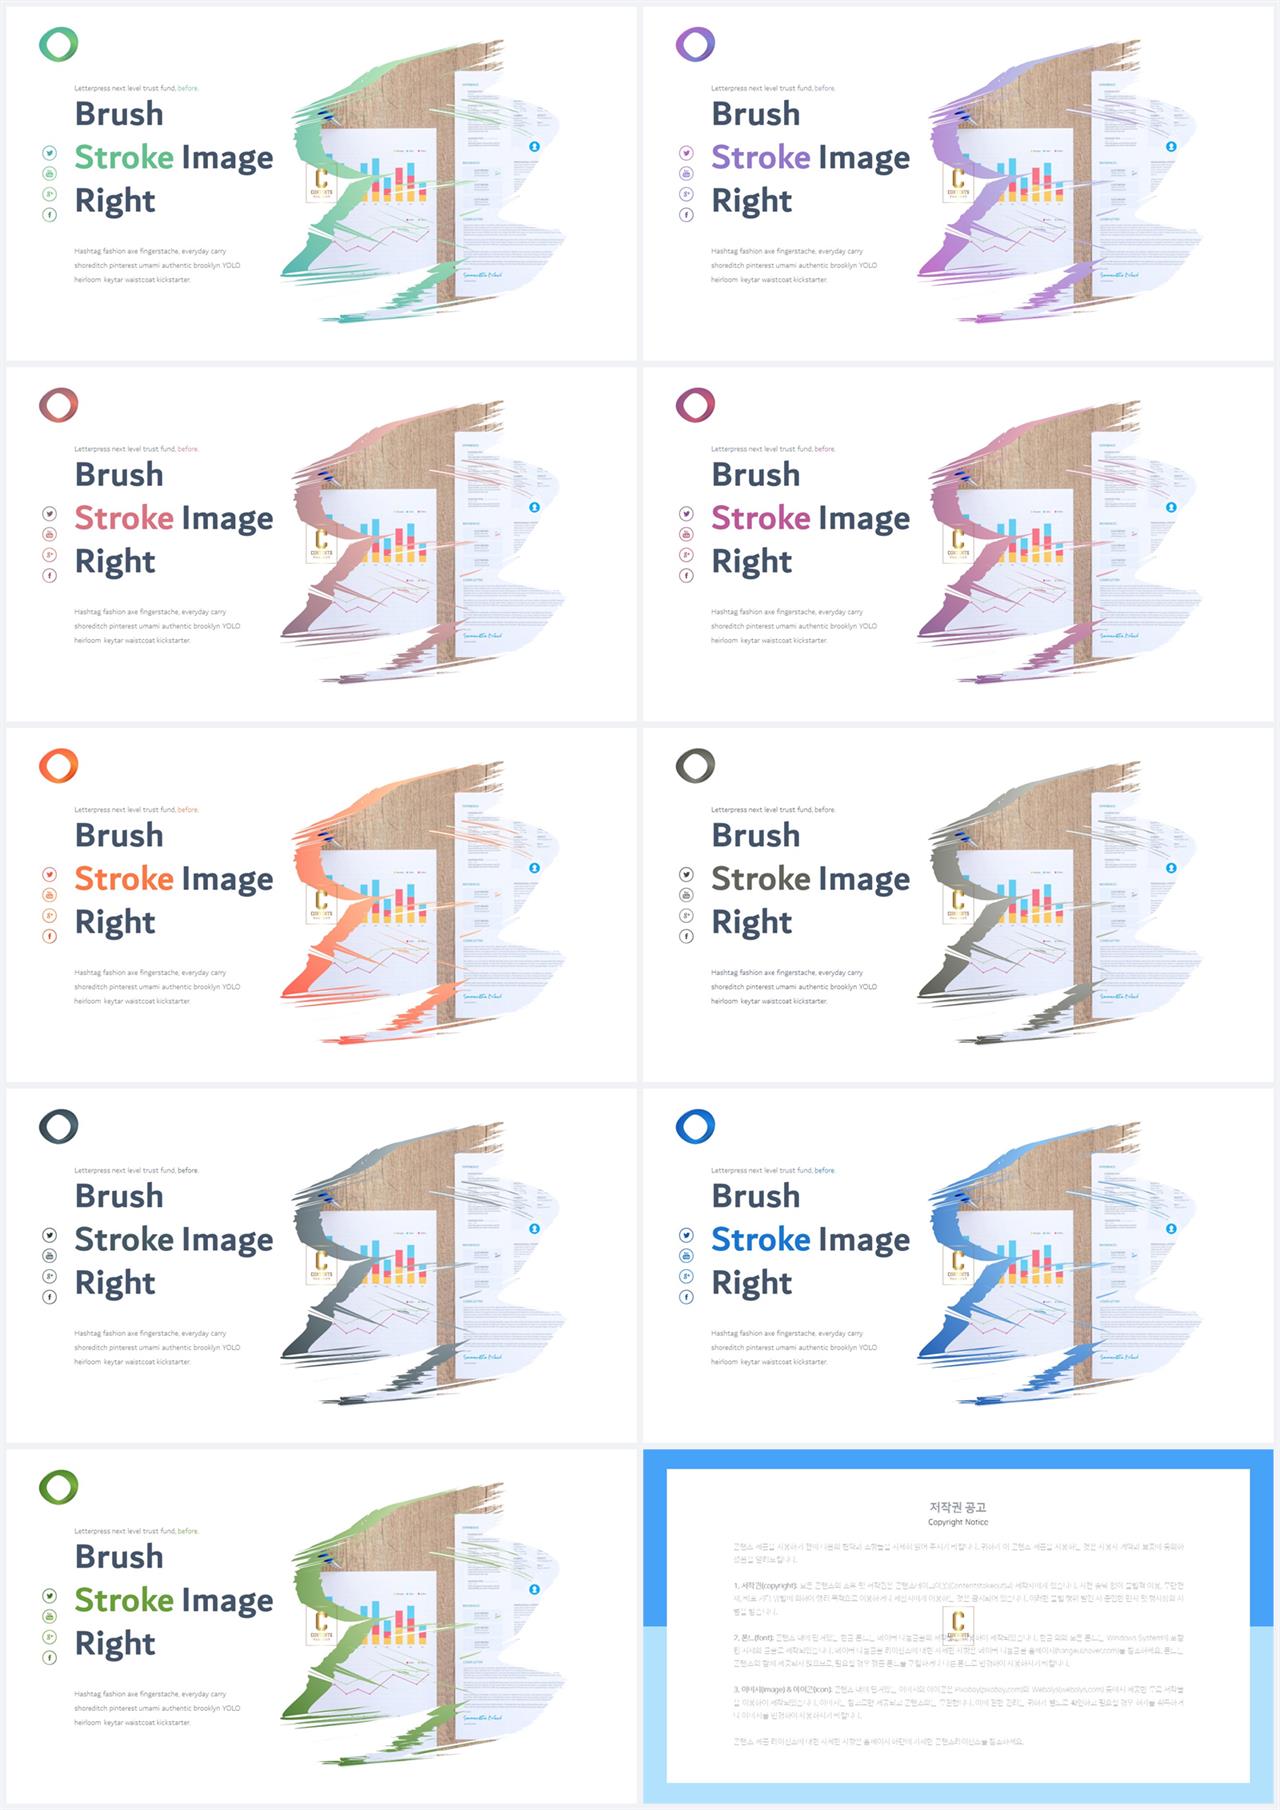Click the Google Plus icon on the orange slide
The image size is (1280, 1810).
[x=49, y=916]
